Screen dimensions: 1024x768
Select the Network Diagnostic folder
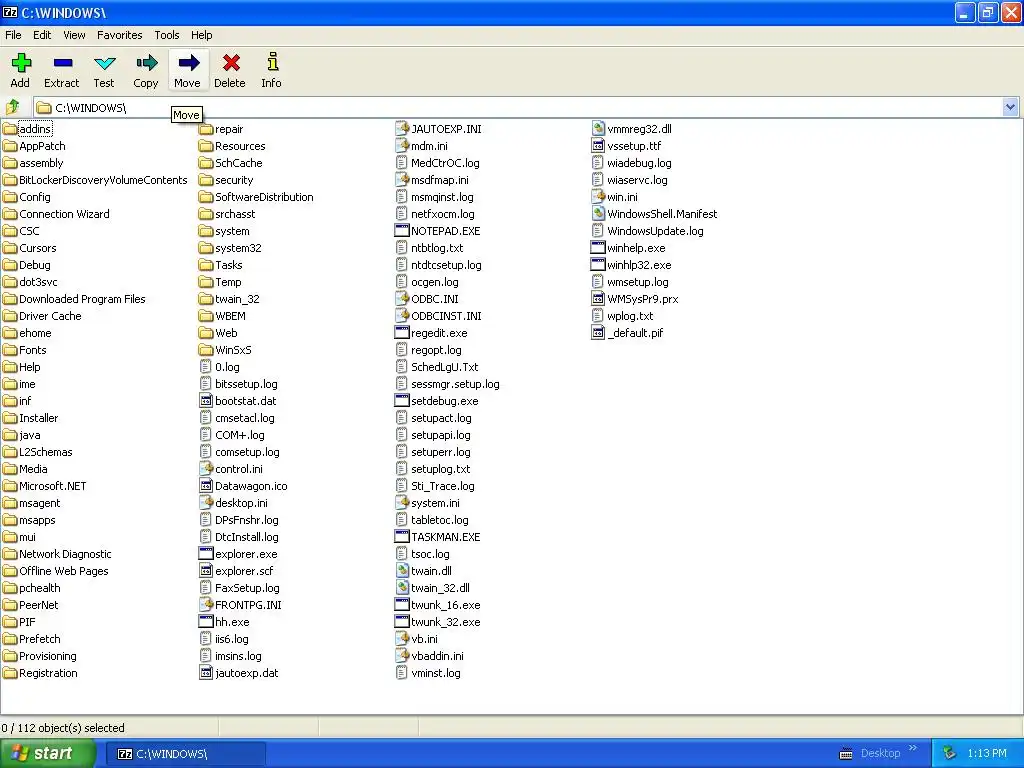click(x=57, y=554)
